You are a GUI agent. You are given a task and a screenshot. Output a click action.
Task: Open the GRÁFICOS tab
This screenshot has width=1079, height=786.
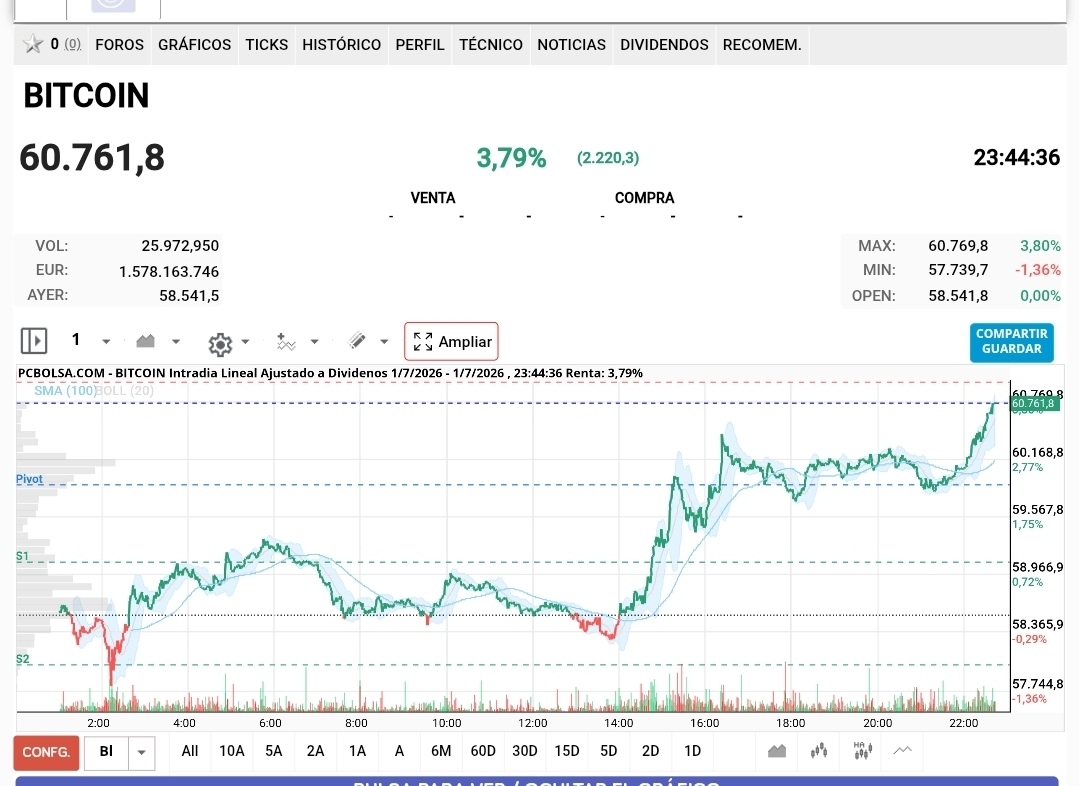pos(195,45)
